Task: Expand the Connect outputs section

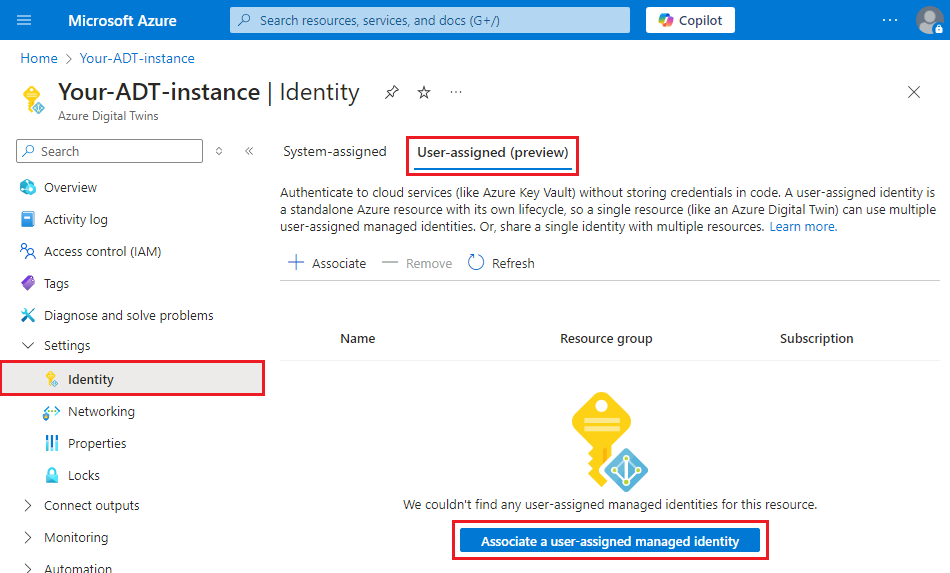Action: point(28,505)
